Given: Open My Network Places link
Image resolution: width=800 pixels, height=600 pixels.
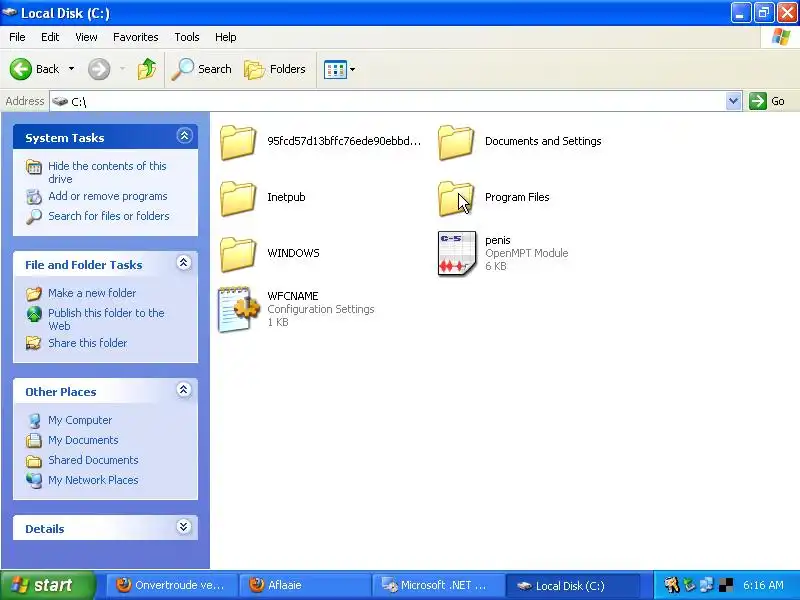Looking at the screenshot, I should (93, 480).
